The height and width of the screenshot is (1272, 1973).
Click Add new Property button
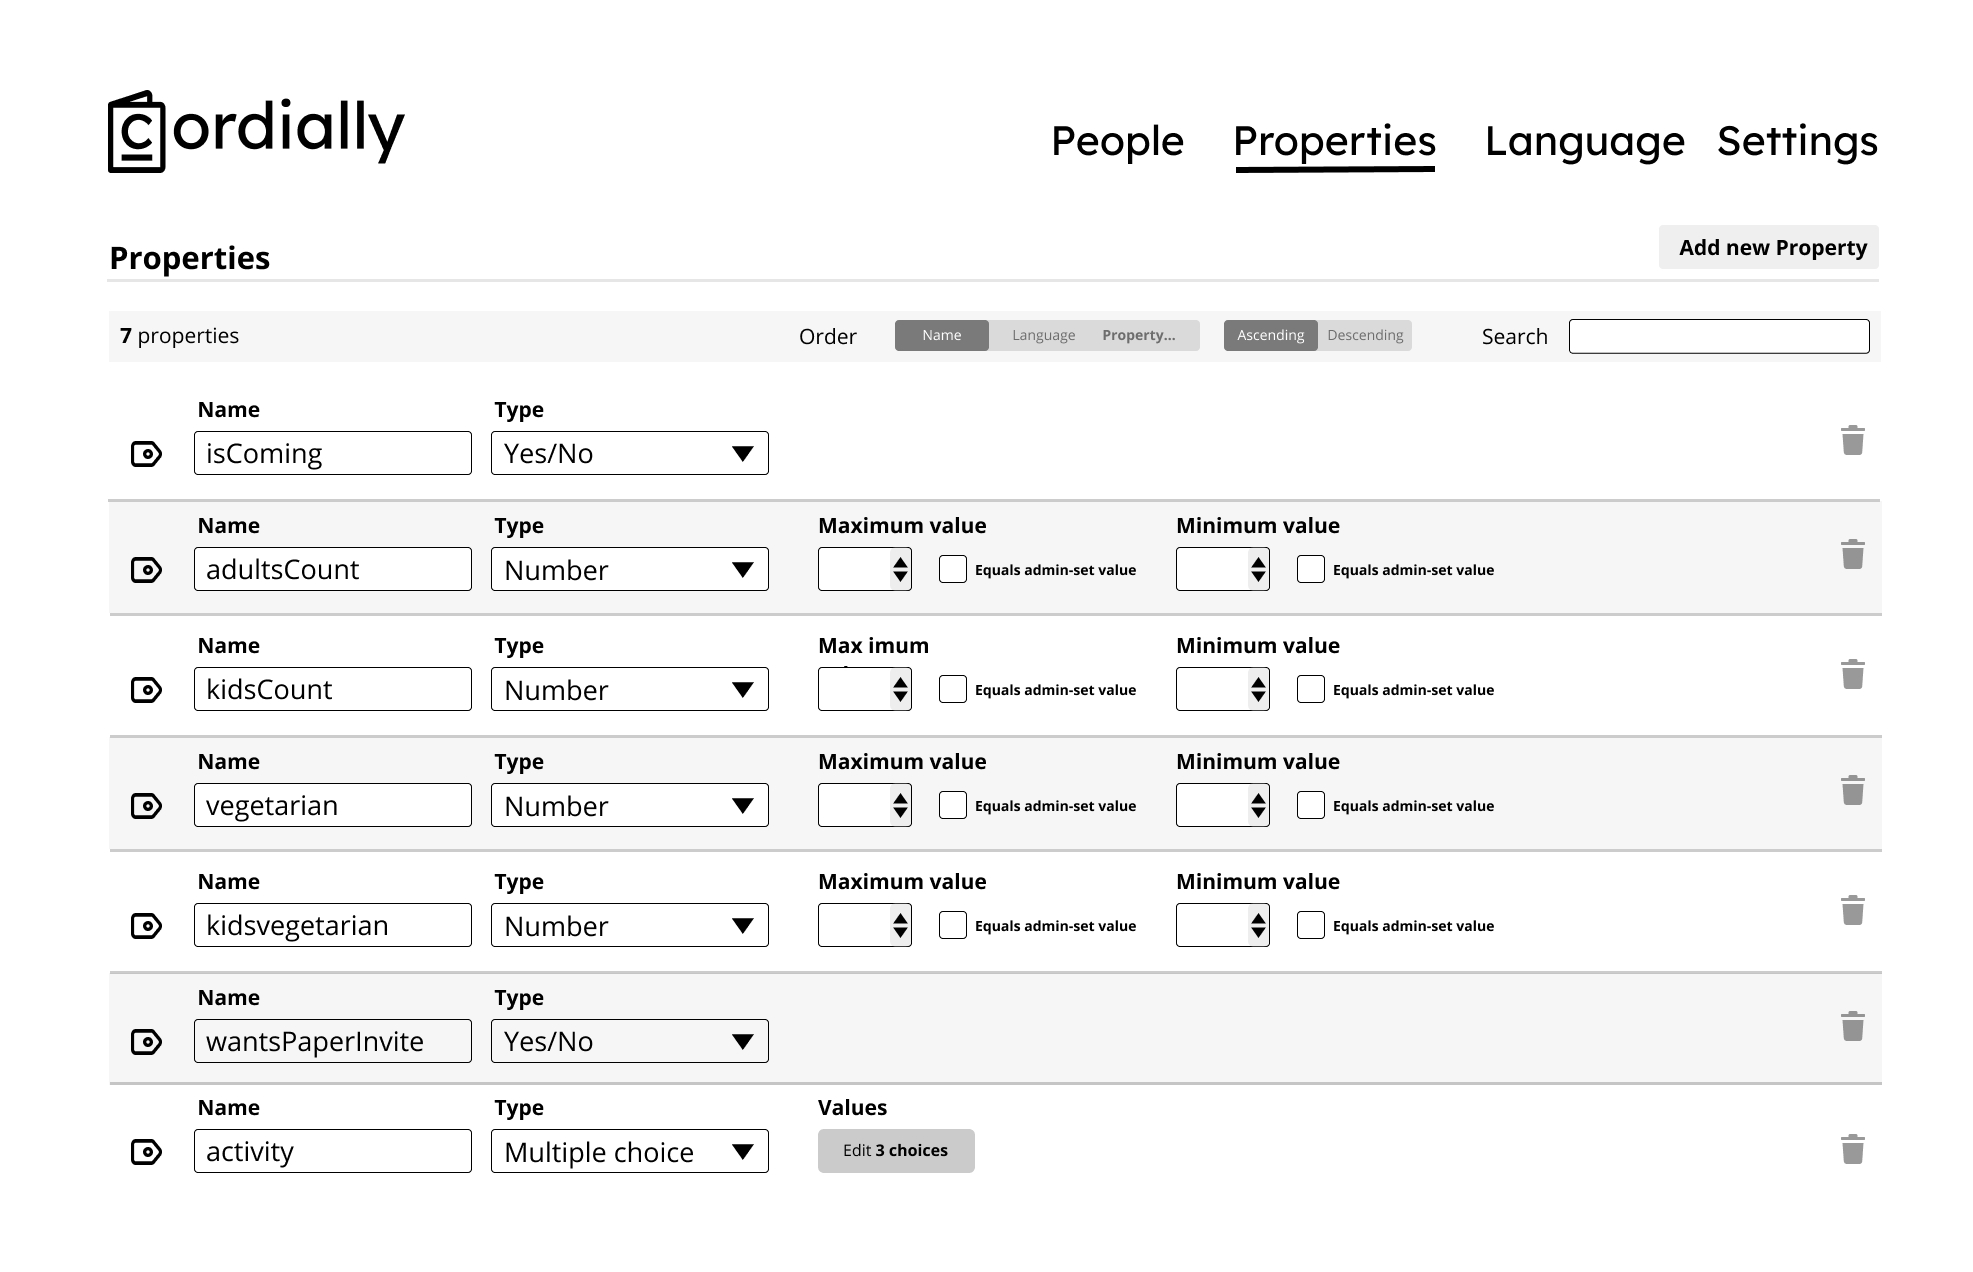1771,248
